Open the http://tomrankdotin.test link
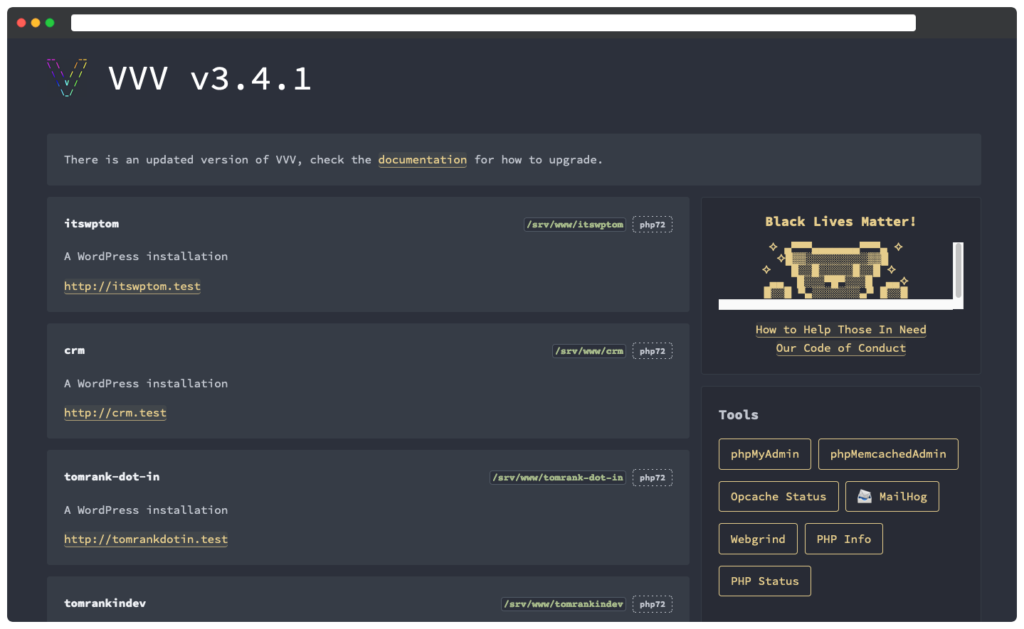The width and height of the screenshot is (1024, 629). point(146,540)
